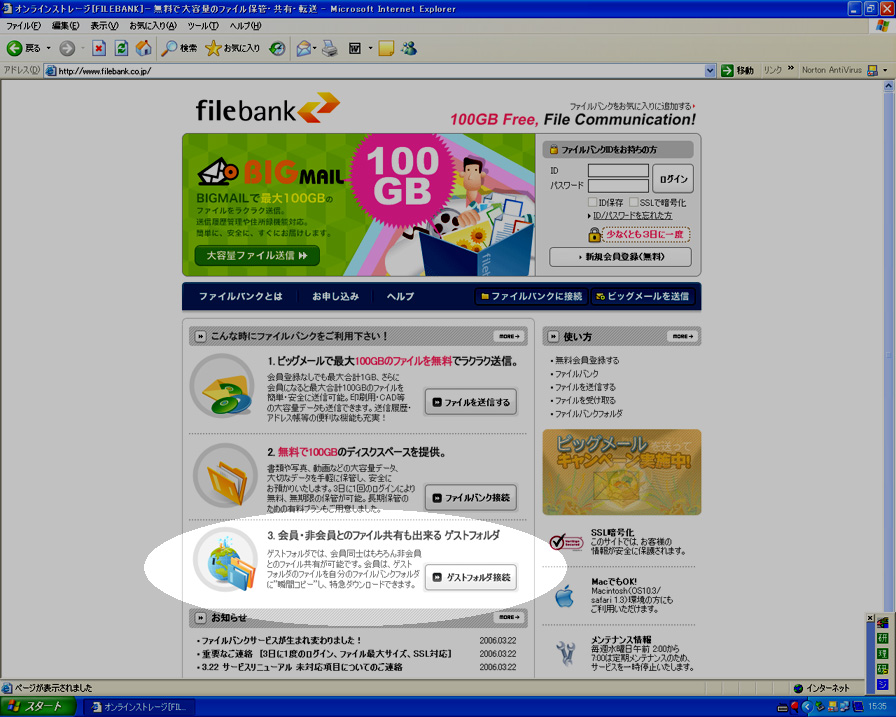Screen dimensions: 896x717
Task: Open the ヘルプ(H) menu
Action: (x=245, y=26)
